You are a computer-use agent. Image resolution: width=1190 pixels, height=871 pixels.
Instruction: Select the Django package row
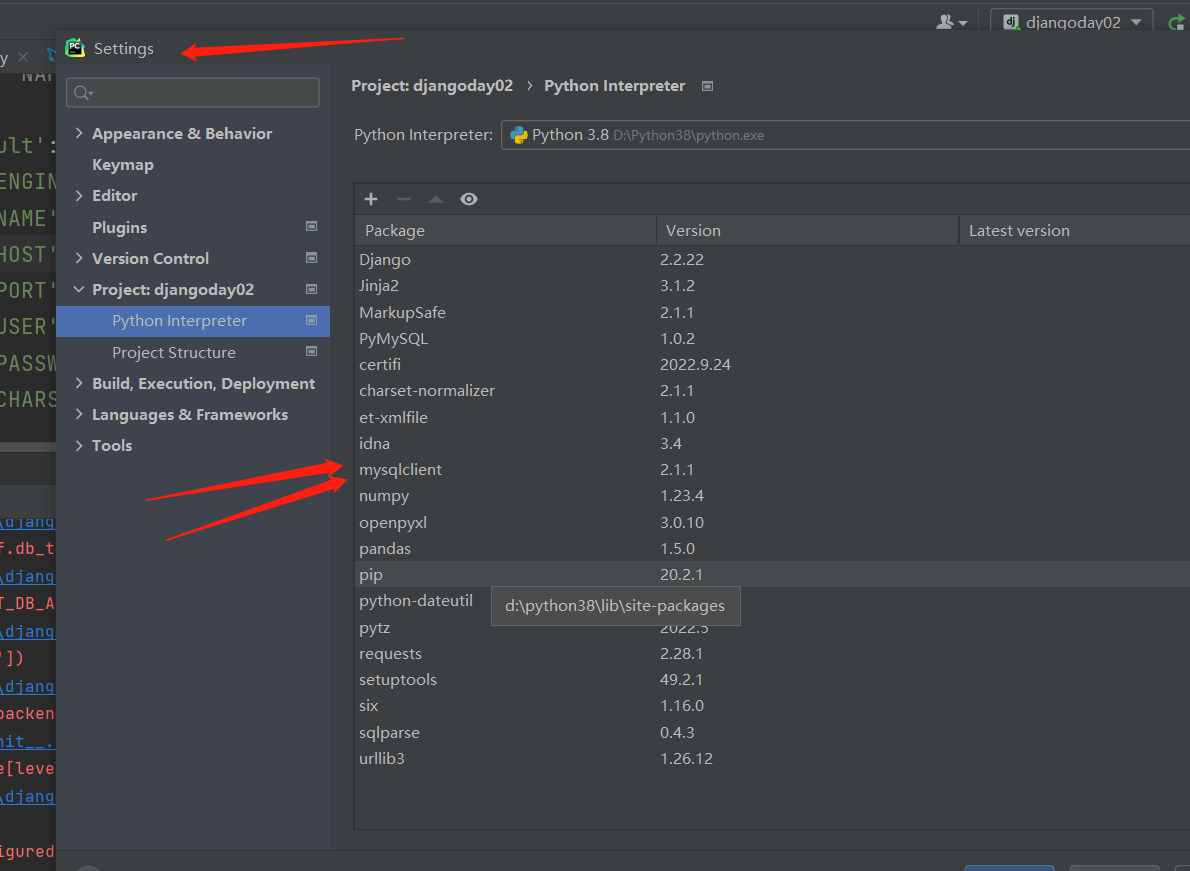(773, 259)
